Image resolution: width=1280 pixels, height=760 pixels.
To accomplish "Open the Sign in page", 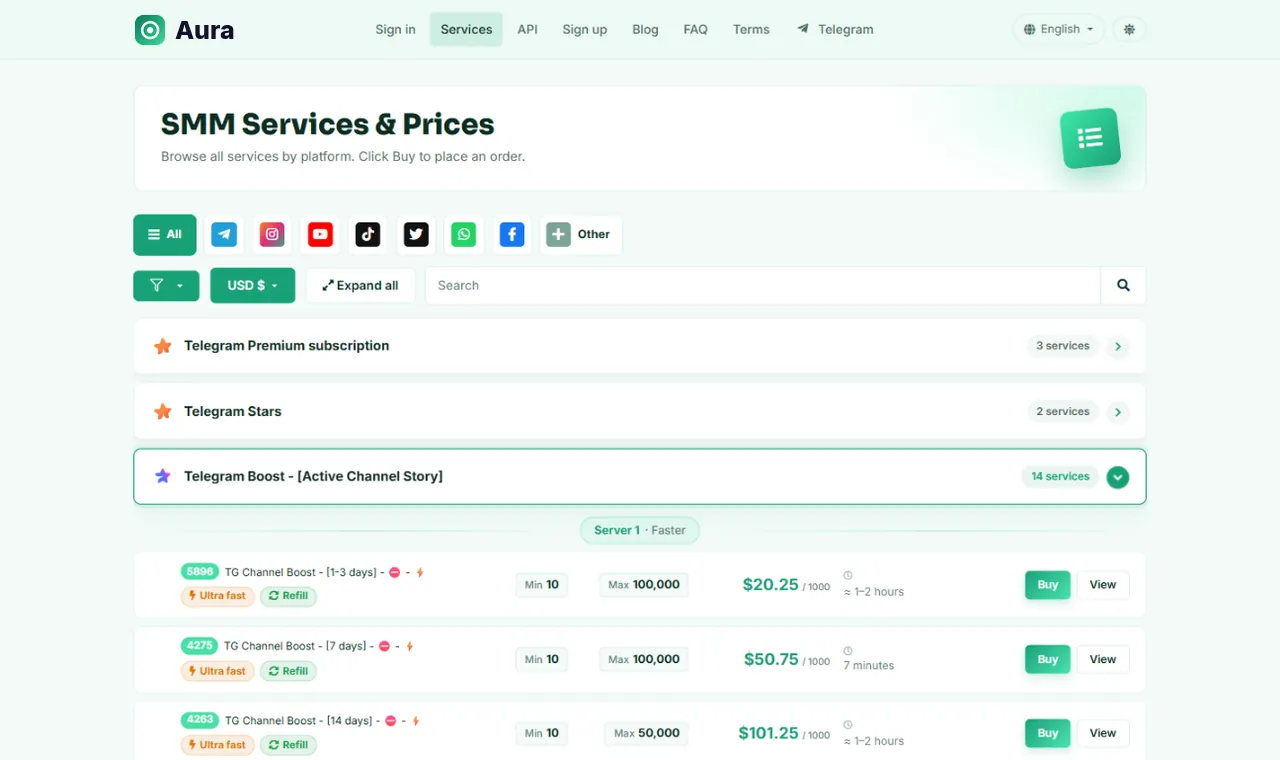I will 395,29.
